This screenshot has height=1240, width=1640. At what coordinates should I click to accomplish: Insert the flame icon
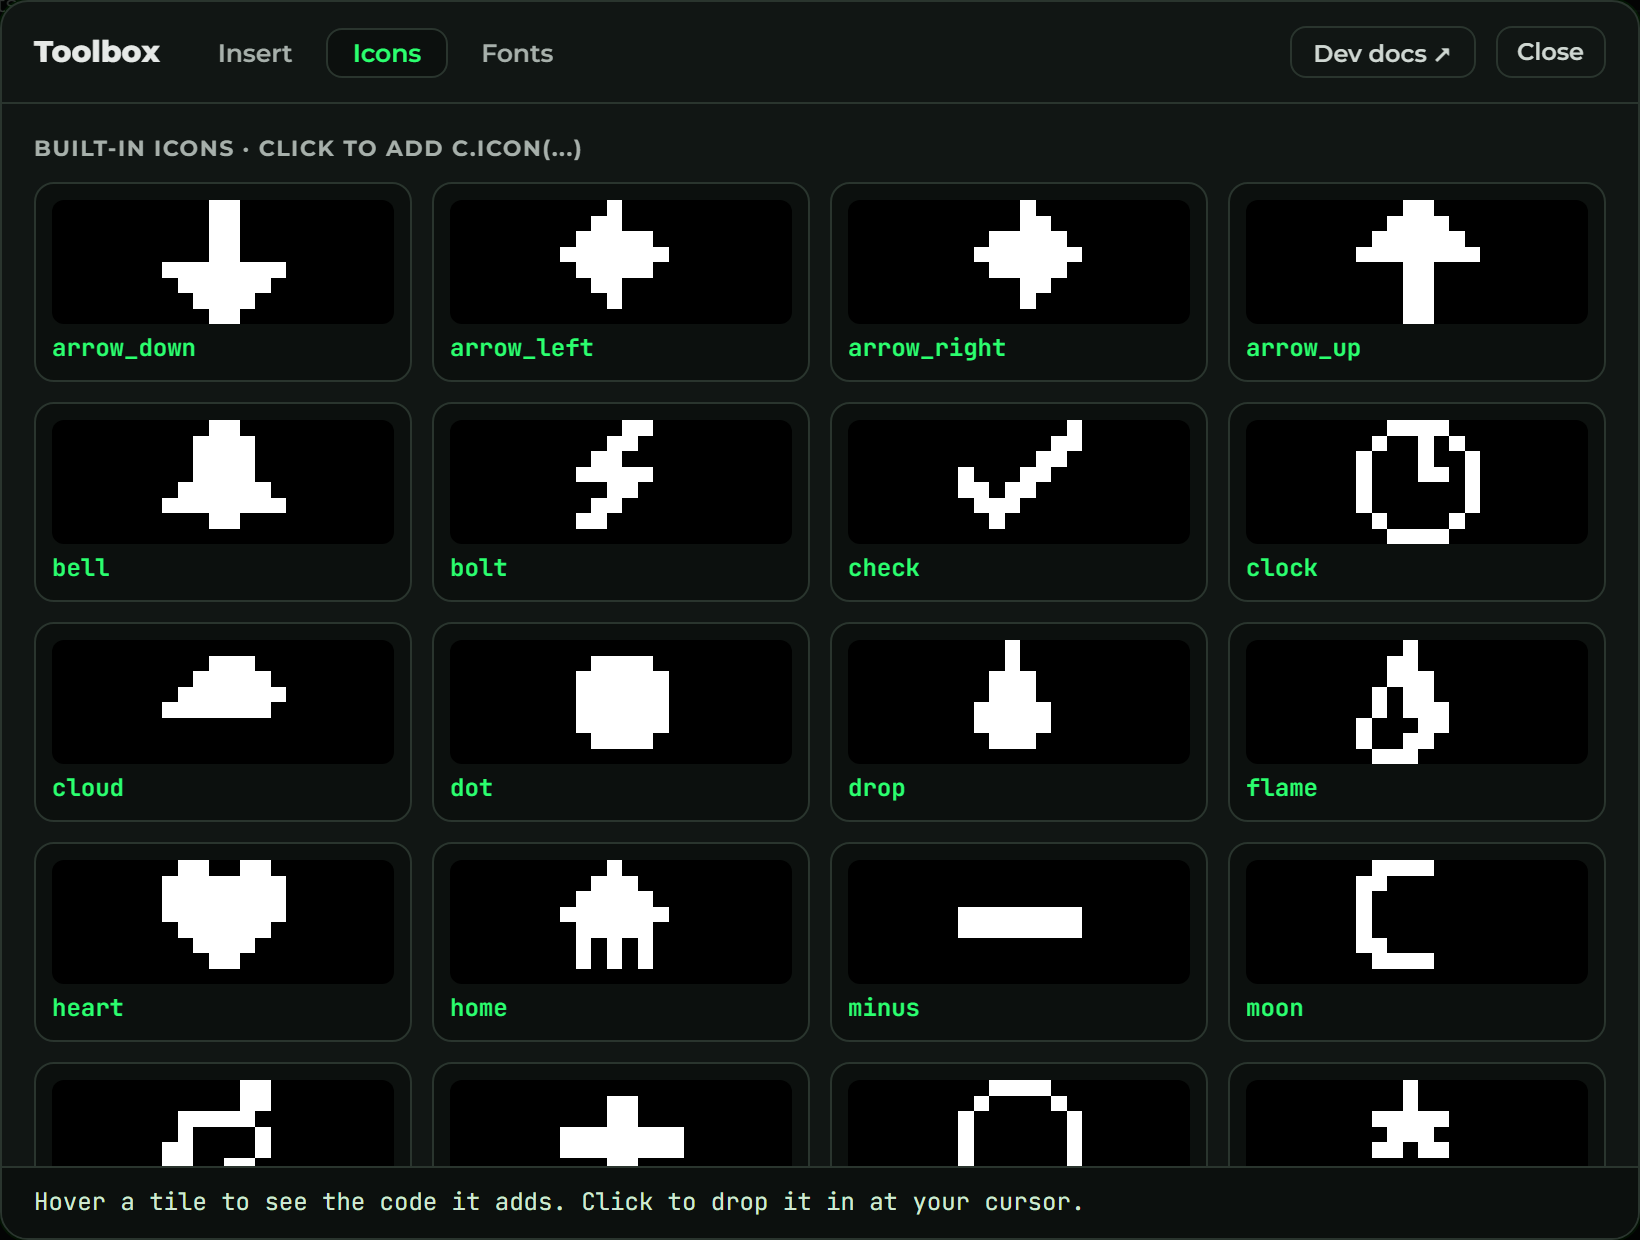pyautogui.click(x=1417, y=722)
